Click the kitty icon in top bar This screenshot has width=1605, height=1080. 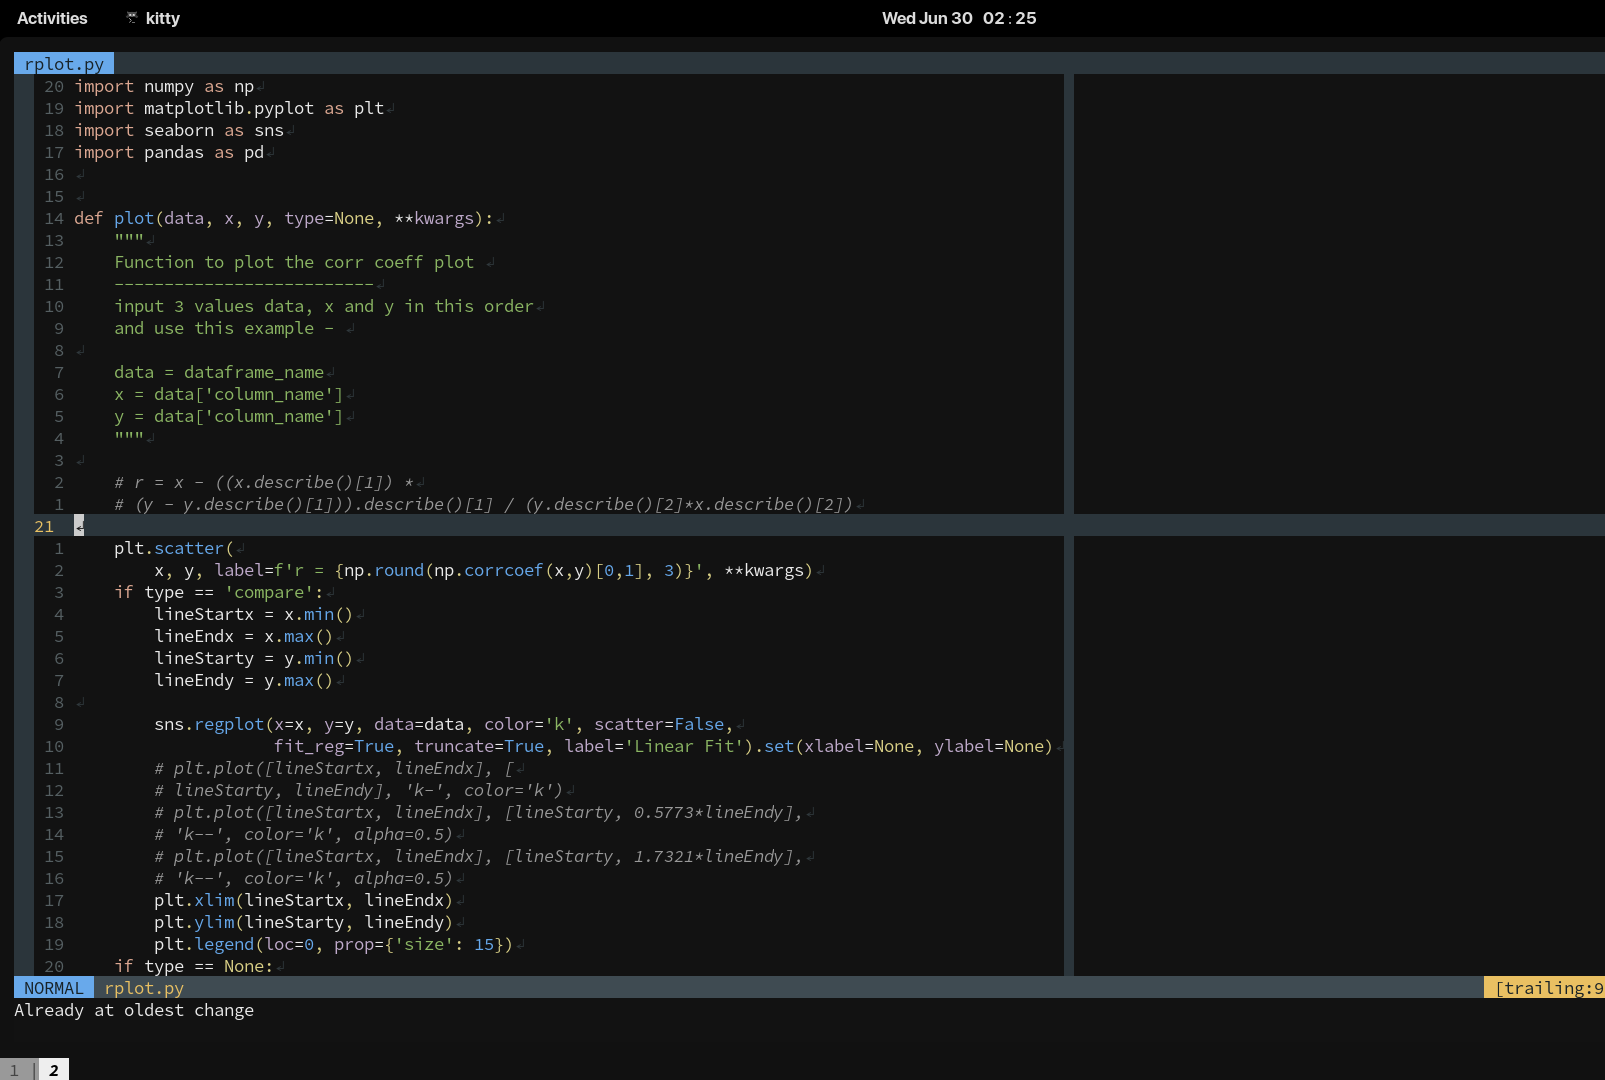point(132,17)
